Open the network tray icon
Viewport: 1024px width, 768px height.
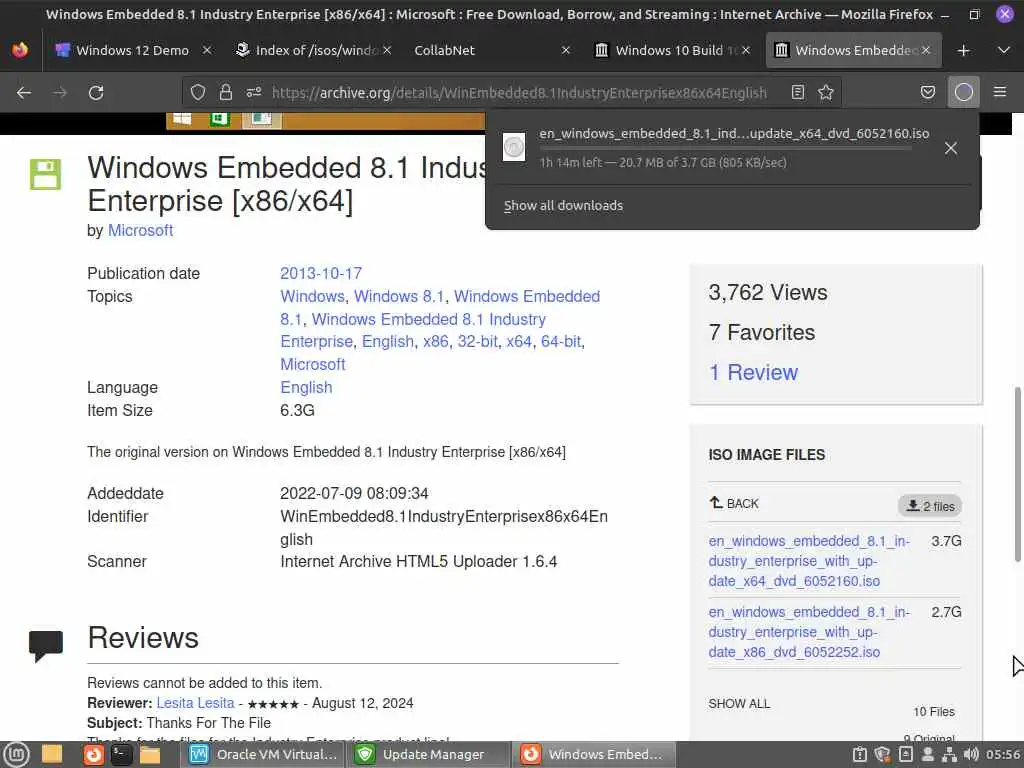point(950,755)
